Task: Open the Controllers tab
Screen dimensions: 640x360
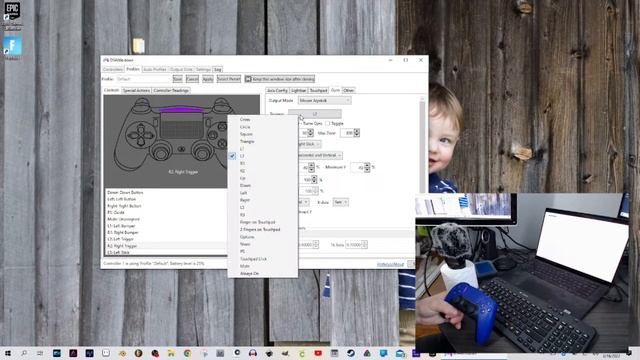Action: click(x=113, y=69)
